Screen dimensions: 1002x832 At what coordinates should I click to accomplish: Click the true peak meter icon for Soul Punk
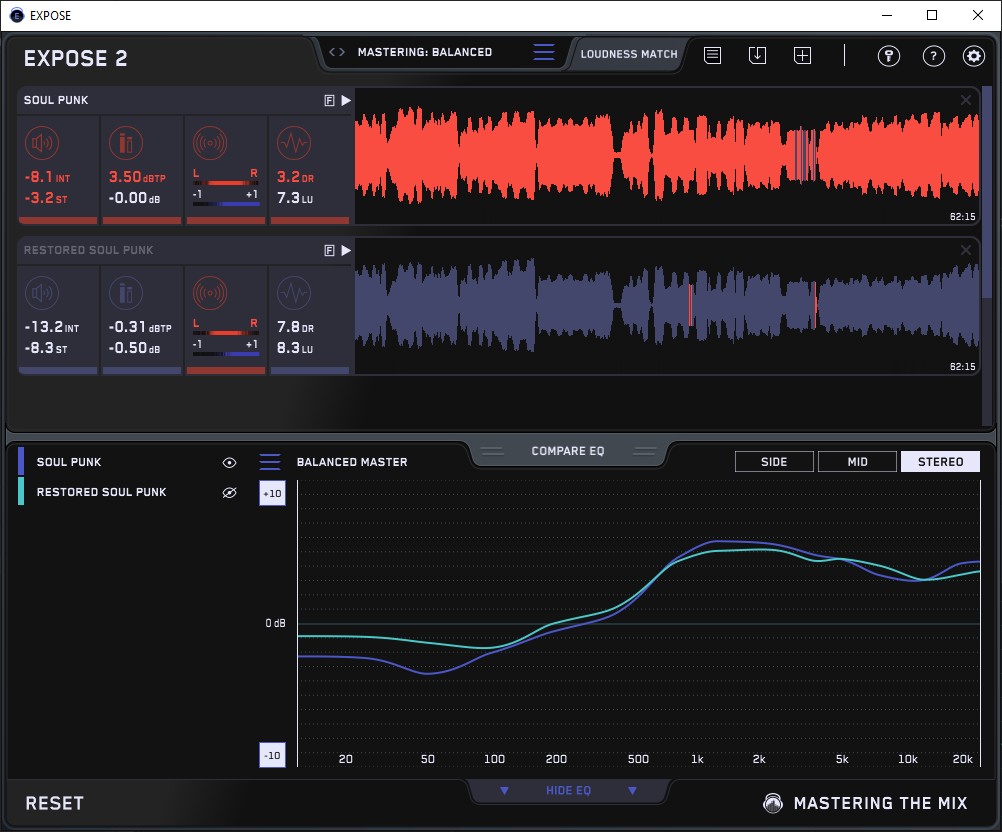(126, 144)
